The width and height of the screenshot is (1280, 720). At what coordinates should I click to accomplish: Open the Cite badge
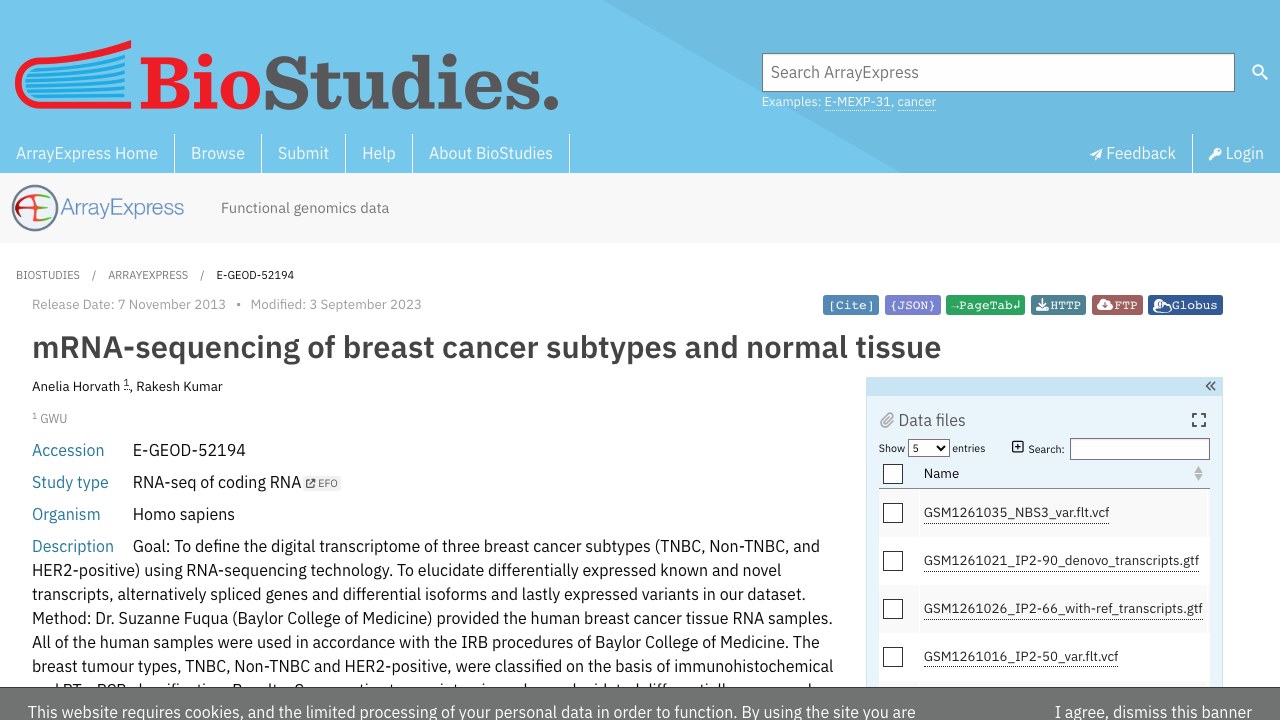tap(851, 305)
